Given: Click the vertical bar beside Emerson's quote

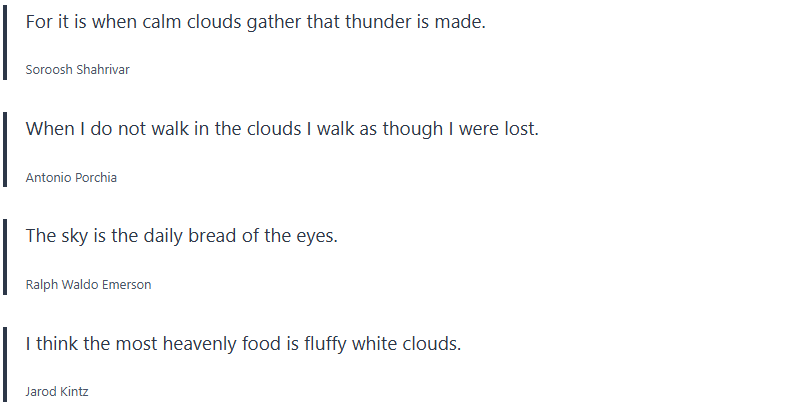Looking at the screenshot, I should point(5,258).
